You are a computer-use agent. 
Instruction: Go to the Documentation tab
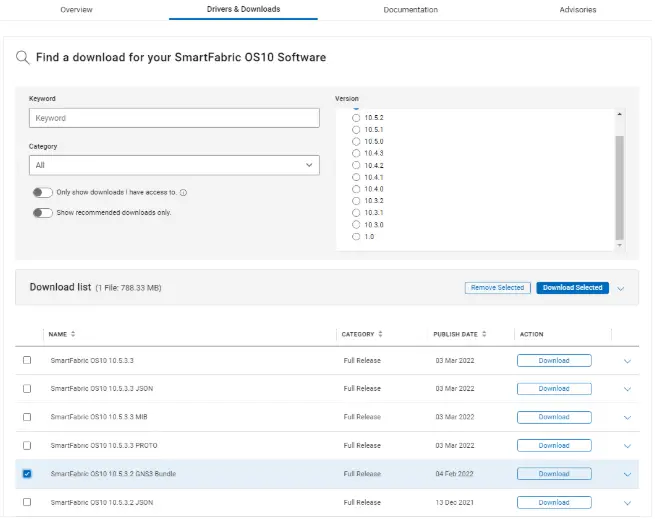pyautogui.click(x=411, y=10)
